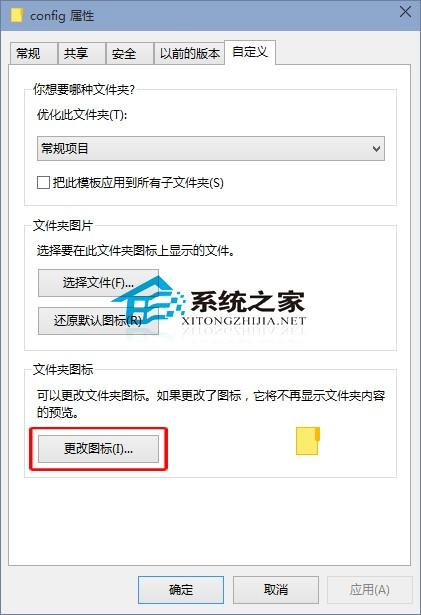Click the yellow folder icon preview
Viewport: 421px width, 615px height.
[x=308, y=441]
